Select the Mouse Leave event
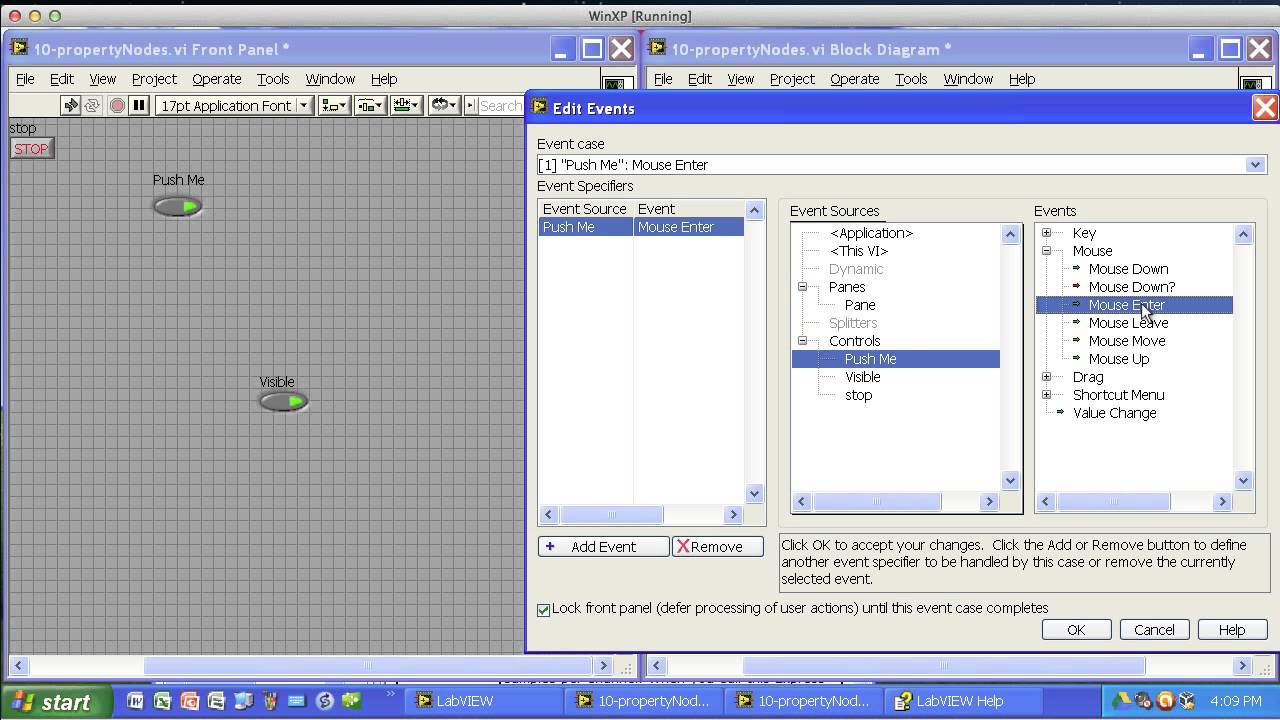The height and width of the screenshot is (720, 1280). [x=1128, y=323]
